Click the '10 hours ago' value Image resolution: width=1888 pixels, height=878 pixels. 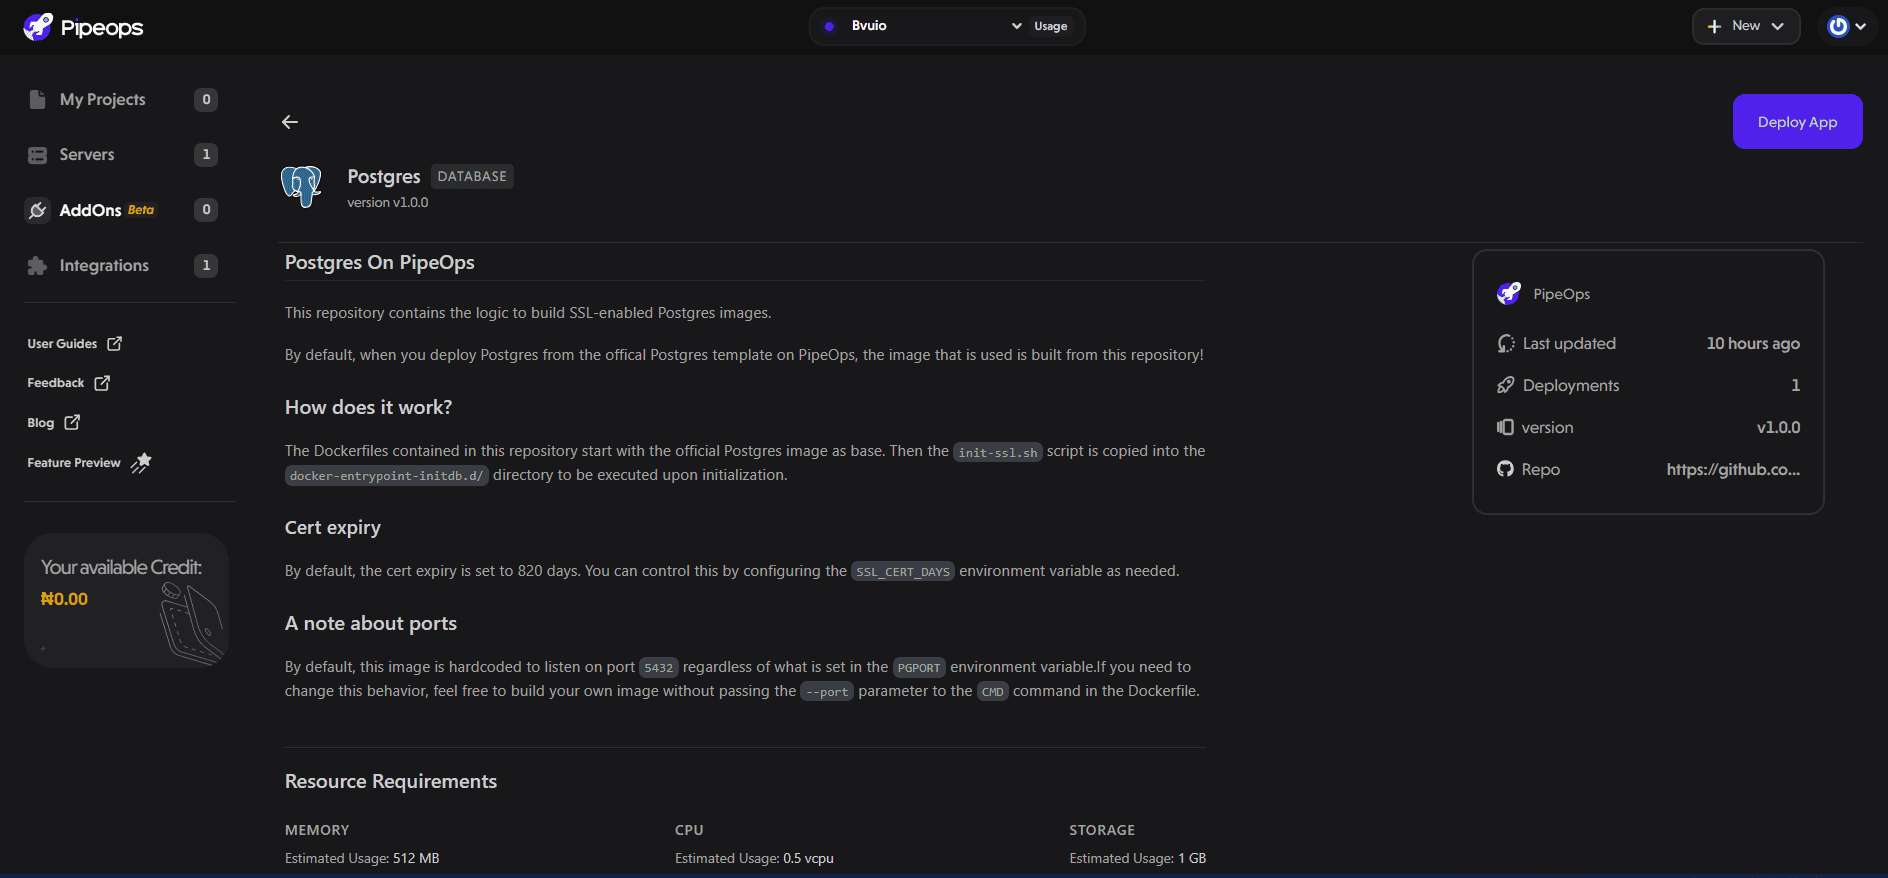1753,343
